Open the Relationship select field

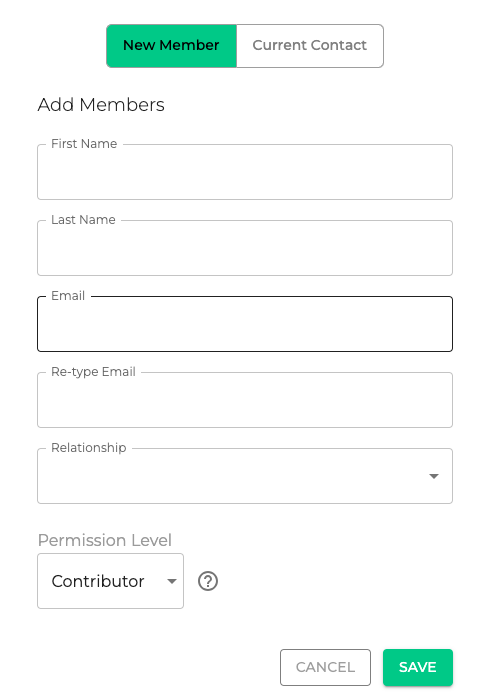point(245,476)
